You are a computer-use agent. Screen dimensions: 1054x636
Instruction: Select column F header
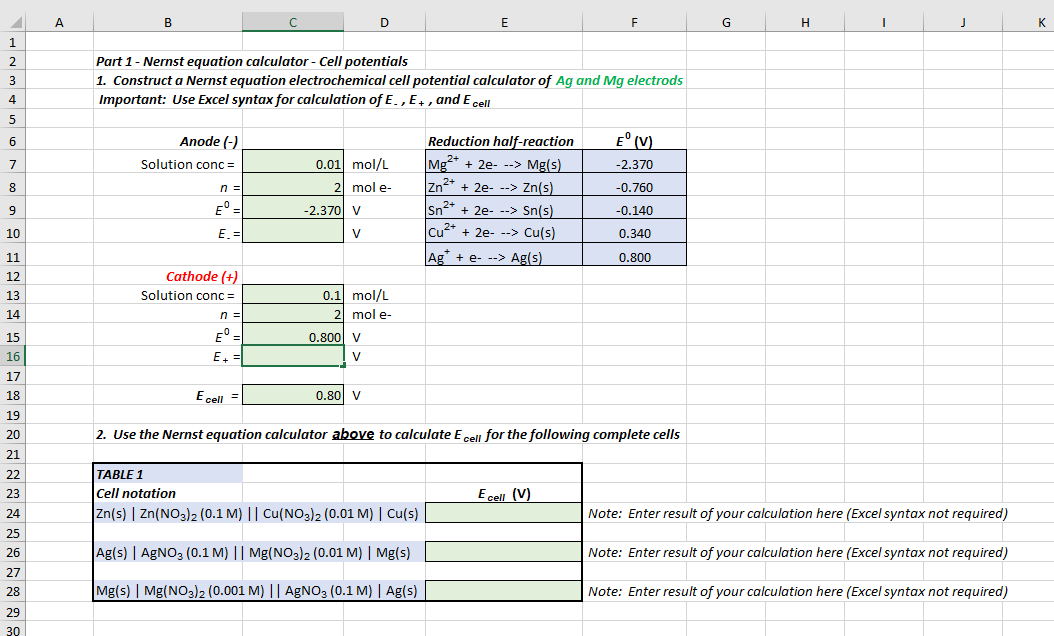(634, 22)
